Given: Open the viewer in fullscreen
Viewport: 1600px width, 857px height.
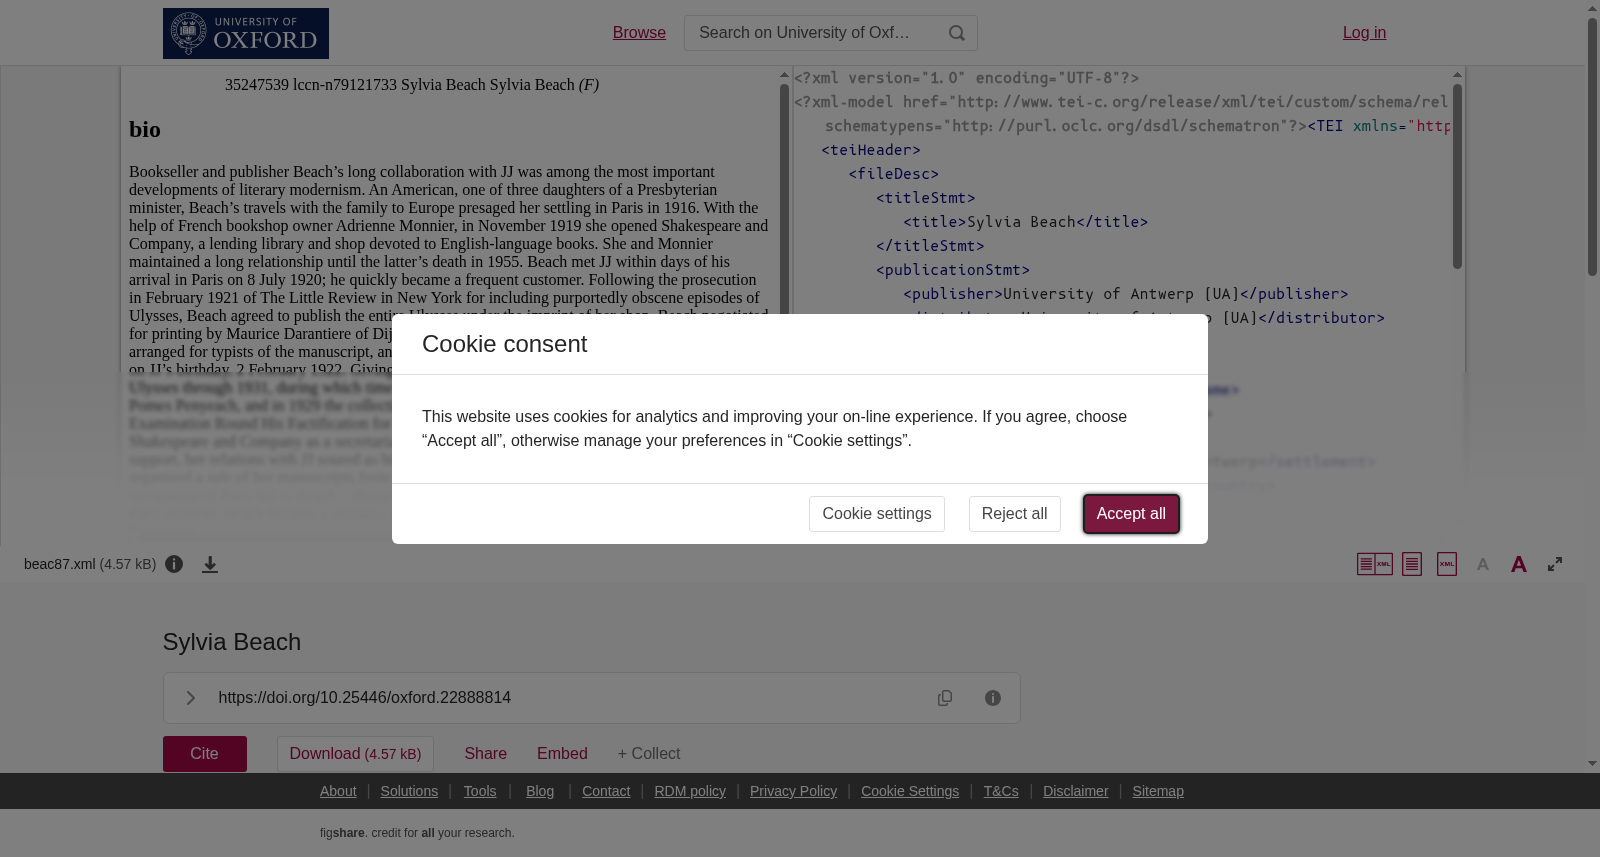Looking at the screenshot, I should pyautogui.click(x=1555, y=564).
